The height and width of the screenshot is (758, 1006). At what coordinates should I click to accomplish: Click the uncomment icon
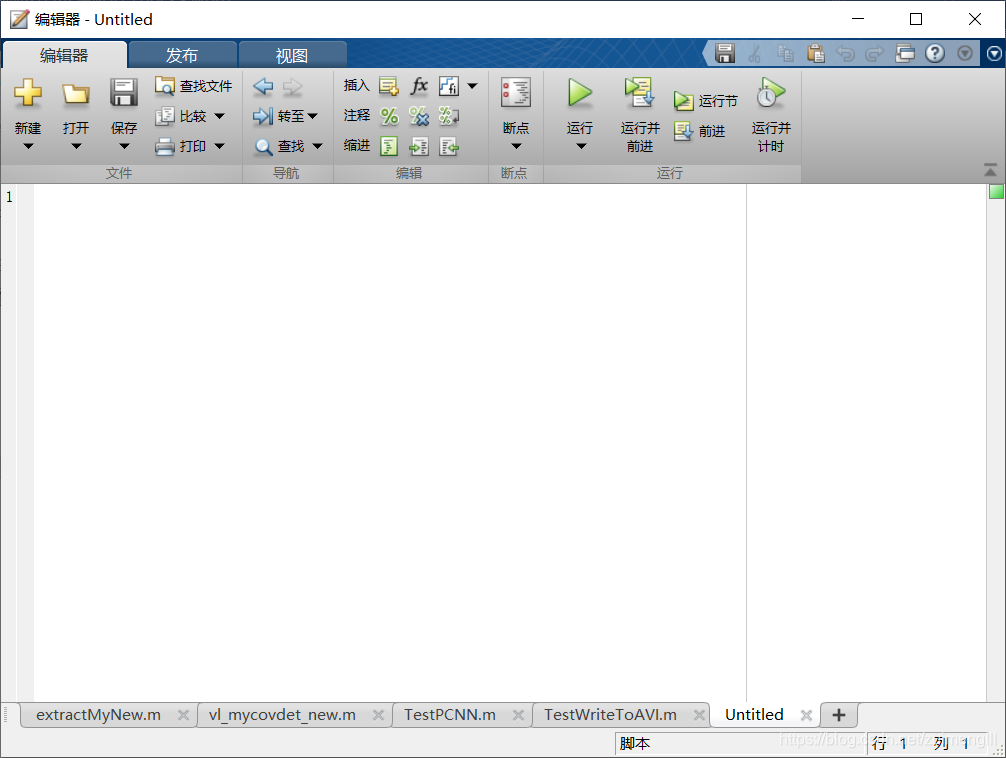(x=419, y=116)
